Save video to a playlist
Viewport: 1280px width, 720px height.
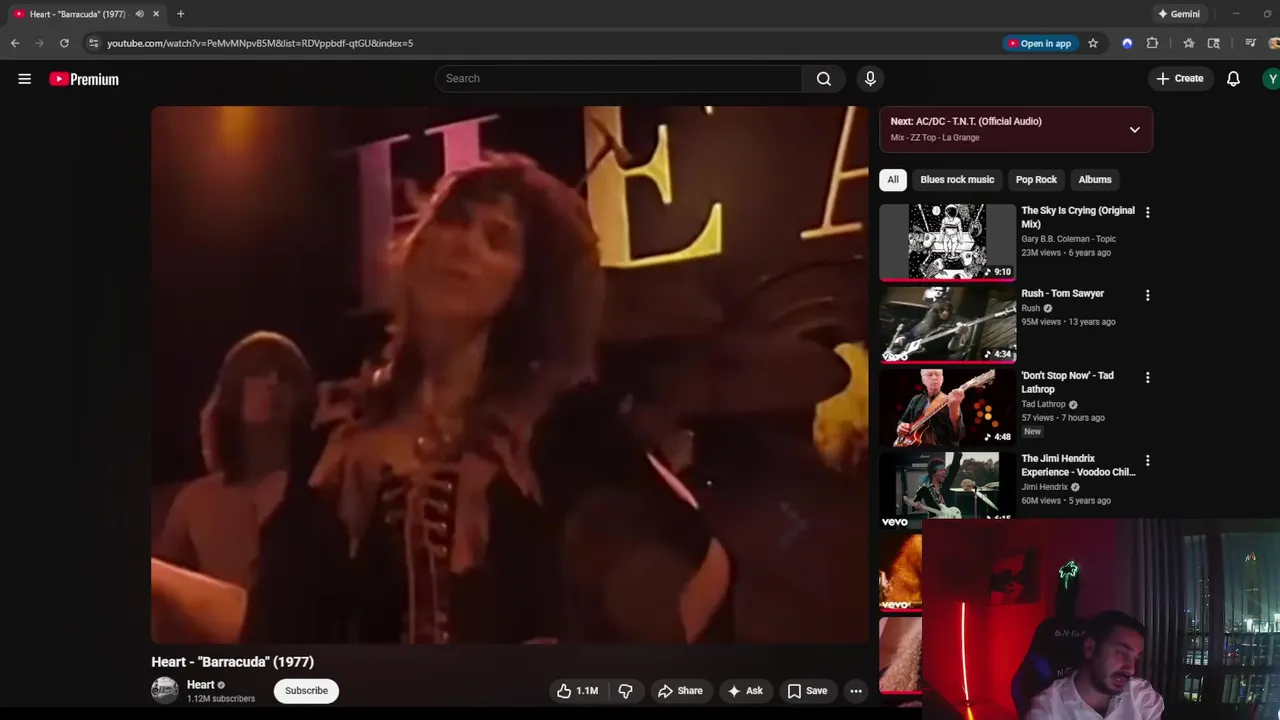[x=807, y=691]
